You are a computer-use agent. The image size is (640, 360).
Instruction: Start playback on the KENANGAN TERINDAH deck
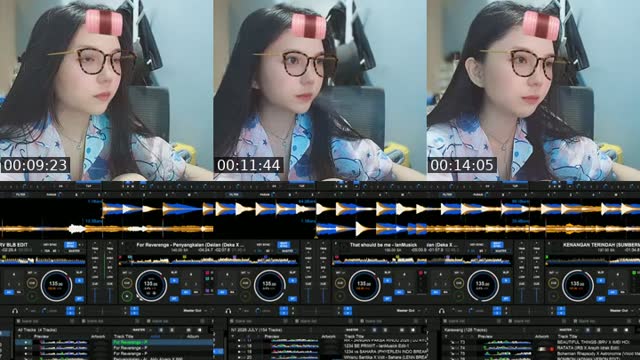553,296
